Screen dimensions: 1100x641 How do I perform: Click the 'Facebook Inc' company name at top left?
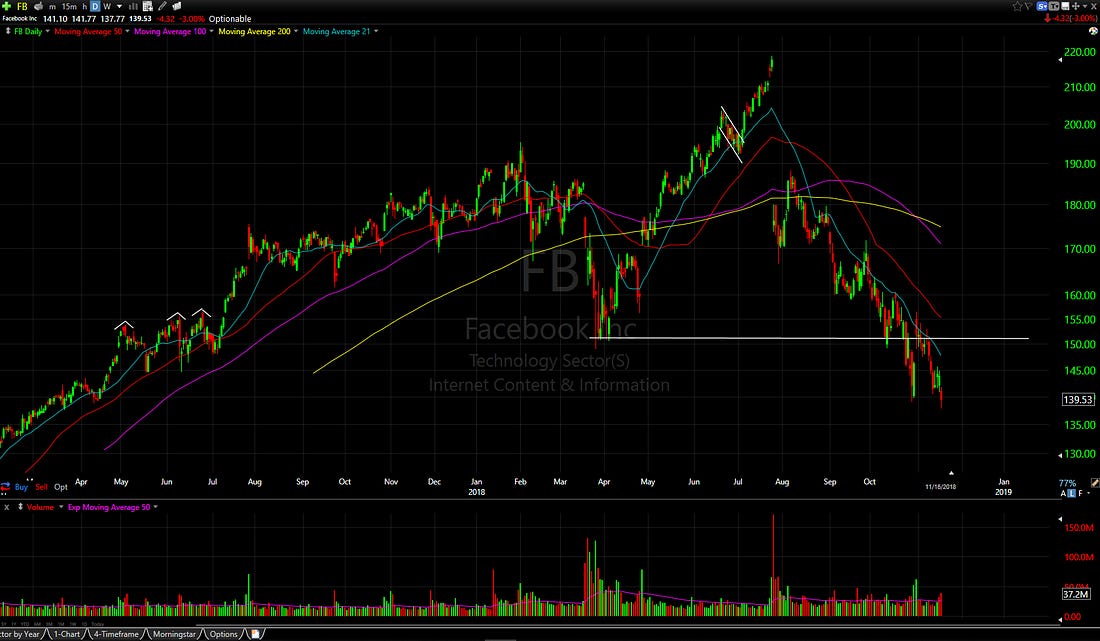click(20, 19)
